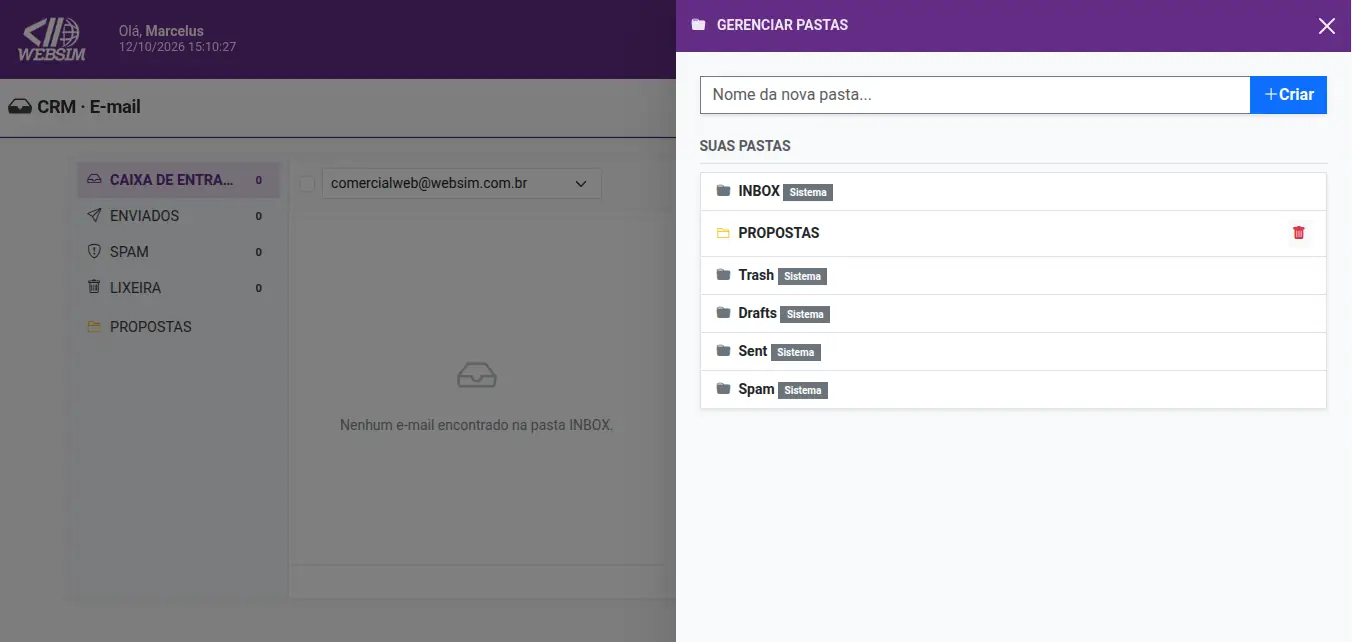Open the Lixeira folder in sidebar
1352x642 pixels.
[178, 288]
